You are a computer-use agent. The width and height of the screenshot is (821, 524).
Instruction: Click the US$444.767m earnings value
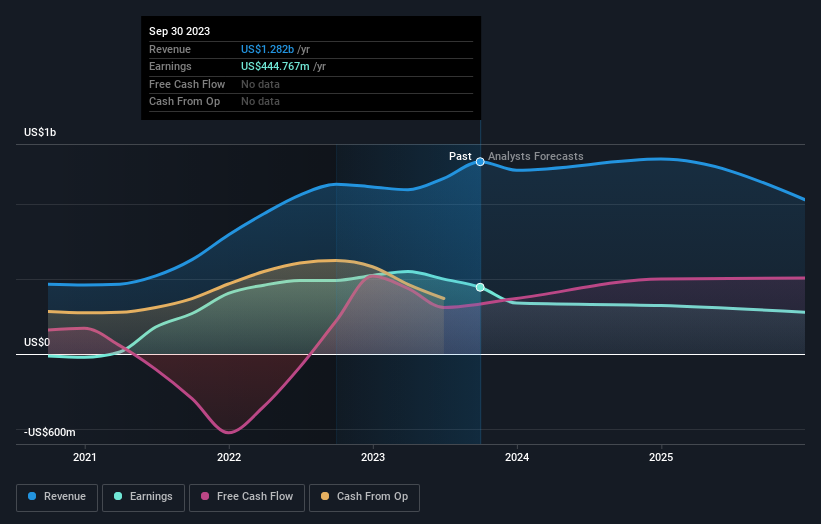pos(275,66)
